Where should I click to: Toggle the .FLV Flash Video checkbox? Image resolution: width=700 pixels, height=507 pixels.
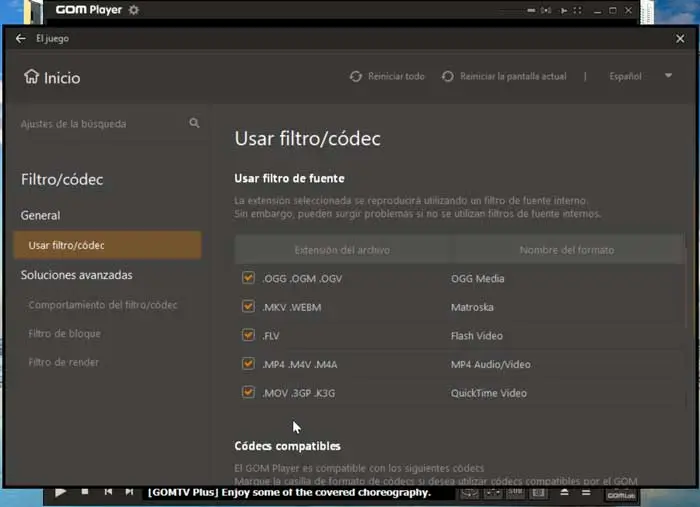248,335
